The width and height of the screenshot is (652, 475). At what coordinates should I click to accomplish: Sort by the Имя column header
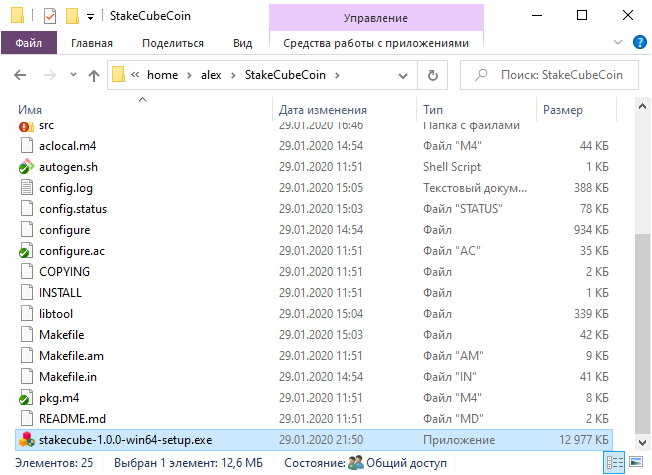click(30, 110)
